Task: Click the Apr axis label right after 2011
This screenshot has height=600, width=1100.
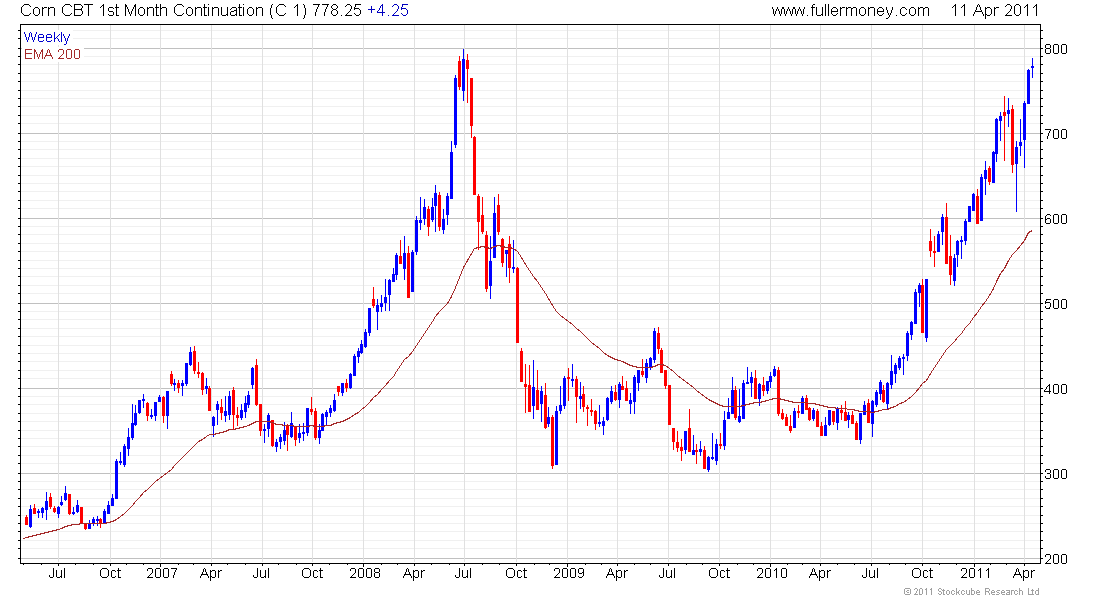Action: click(x=1024, y=574)
